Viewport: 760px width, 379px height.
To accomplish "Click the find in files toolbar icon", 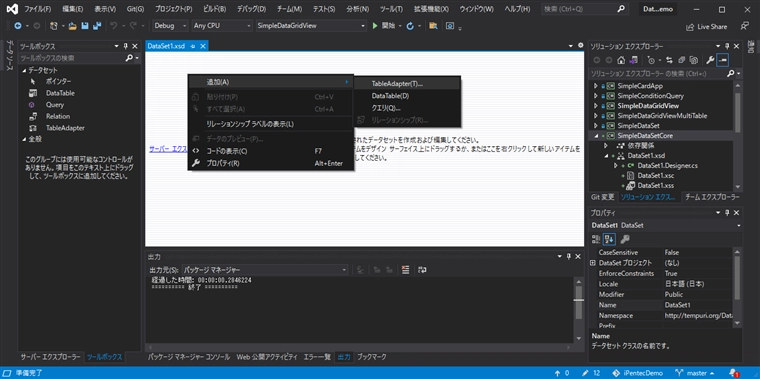I will [433, 26].
